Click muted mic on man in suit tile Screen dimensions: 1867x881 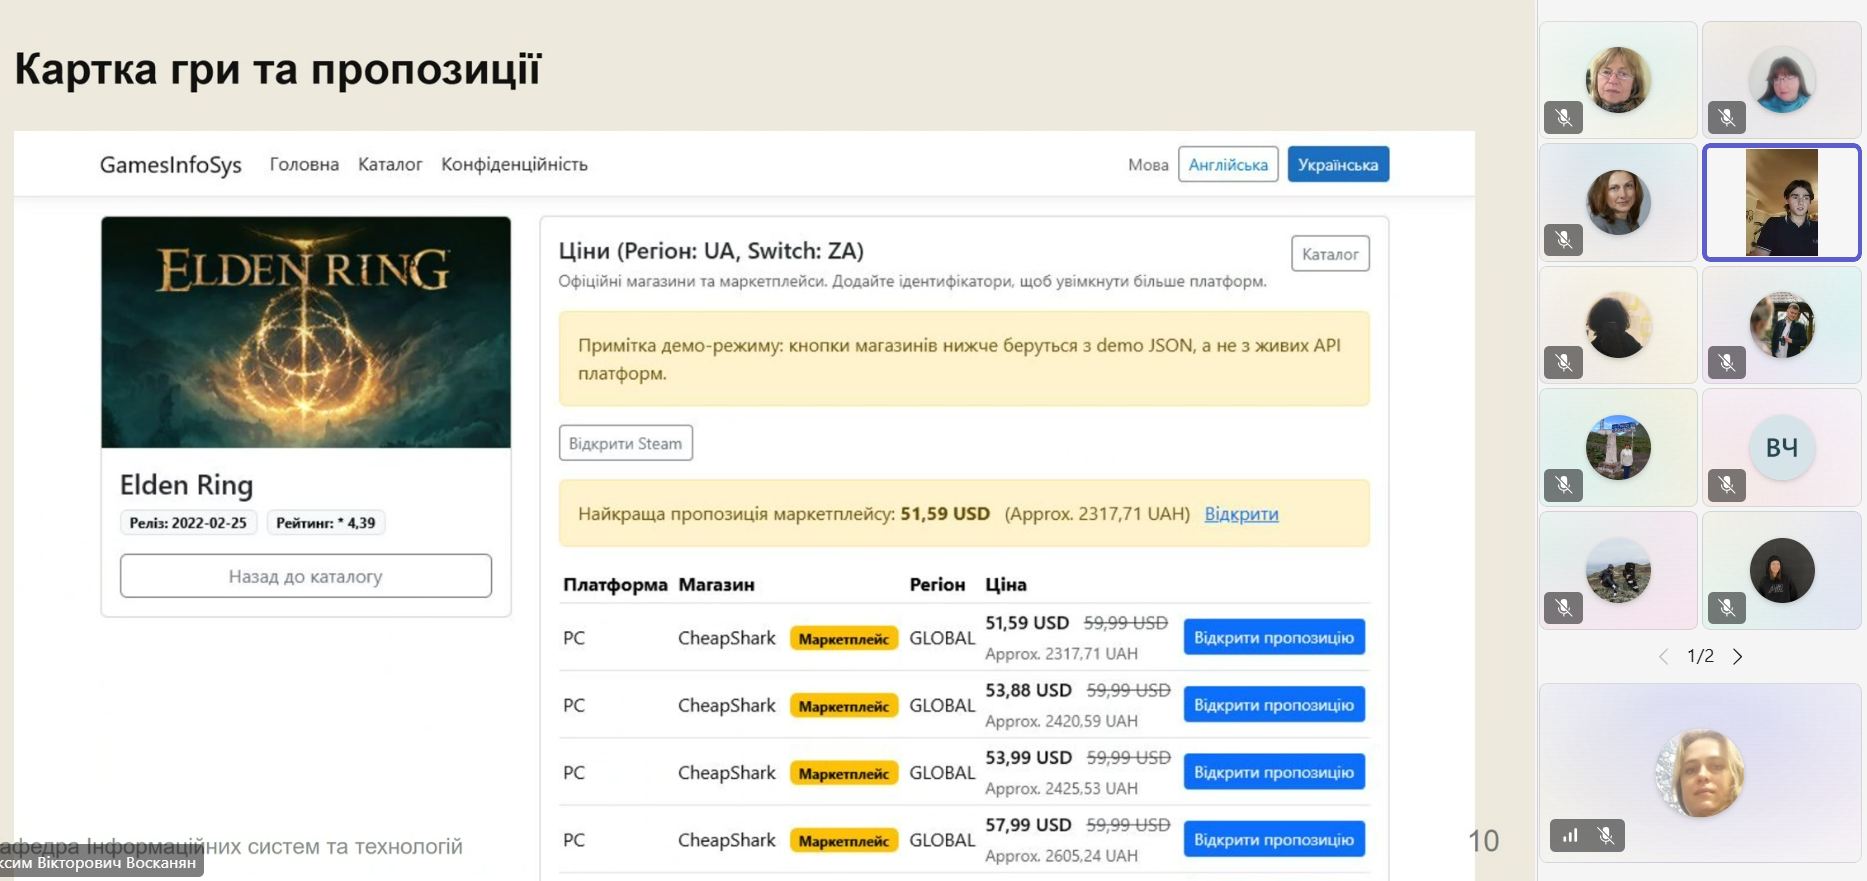click(x=1726, y=362)
